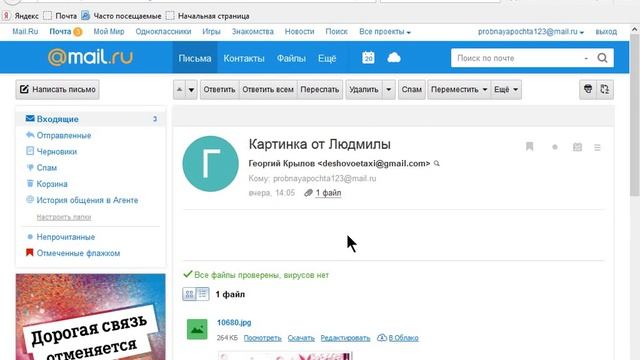Image resolution: width=640 pixels, height=360 pixels.
Task: Open Корзина folder
Action: pos(52,184)
